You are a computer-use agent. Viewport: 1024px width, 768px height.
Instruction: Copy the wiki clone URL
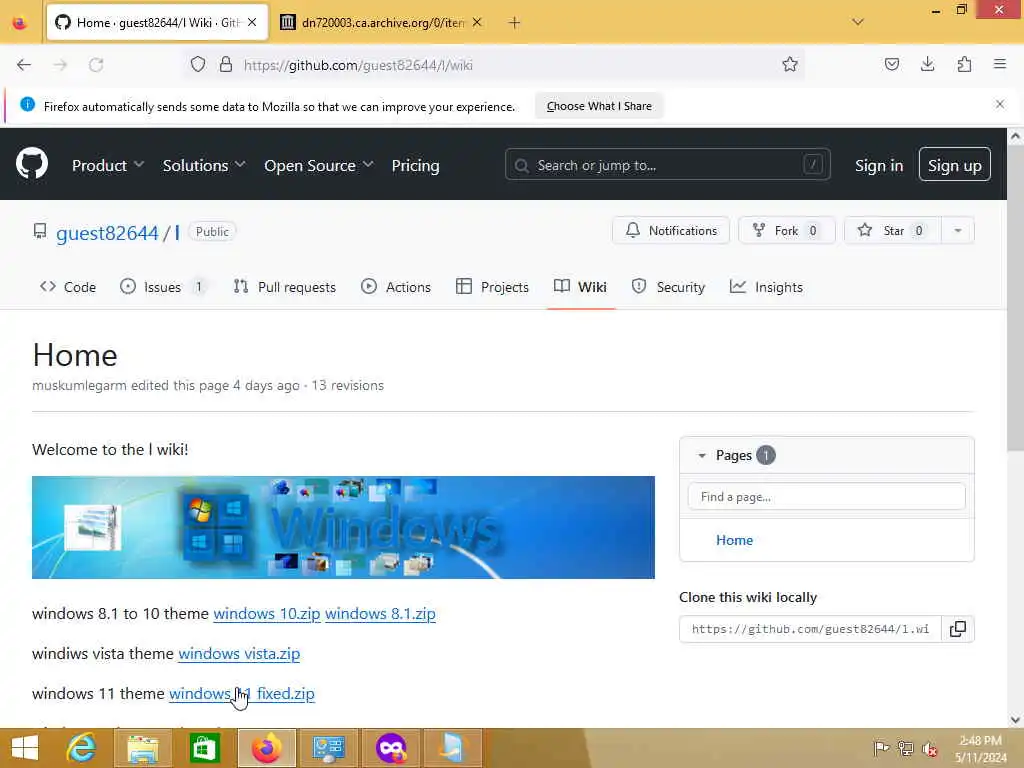tap(957, 630)
